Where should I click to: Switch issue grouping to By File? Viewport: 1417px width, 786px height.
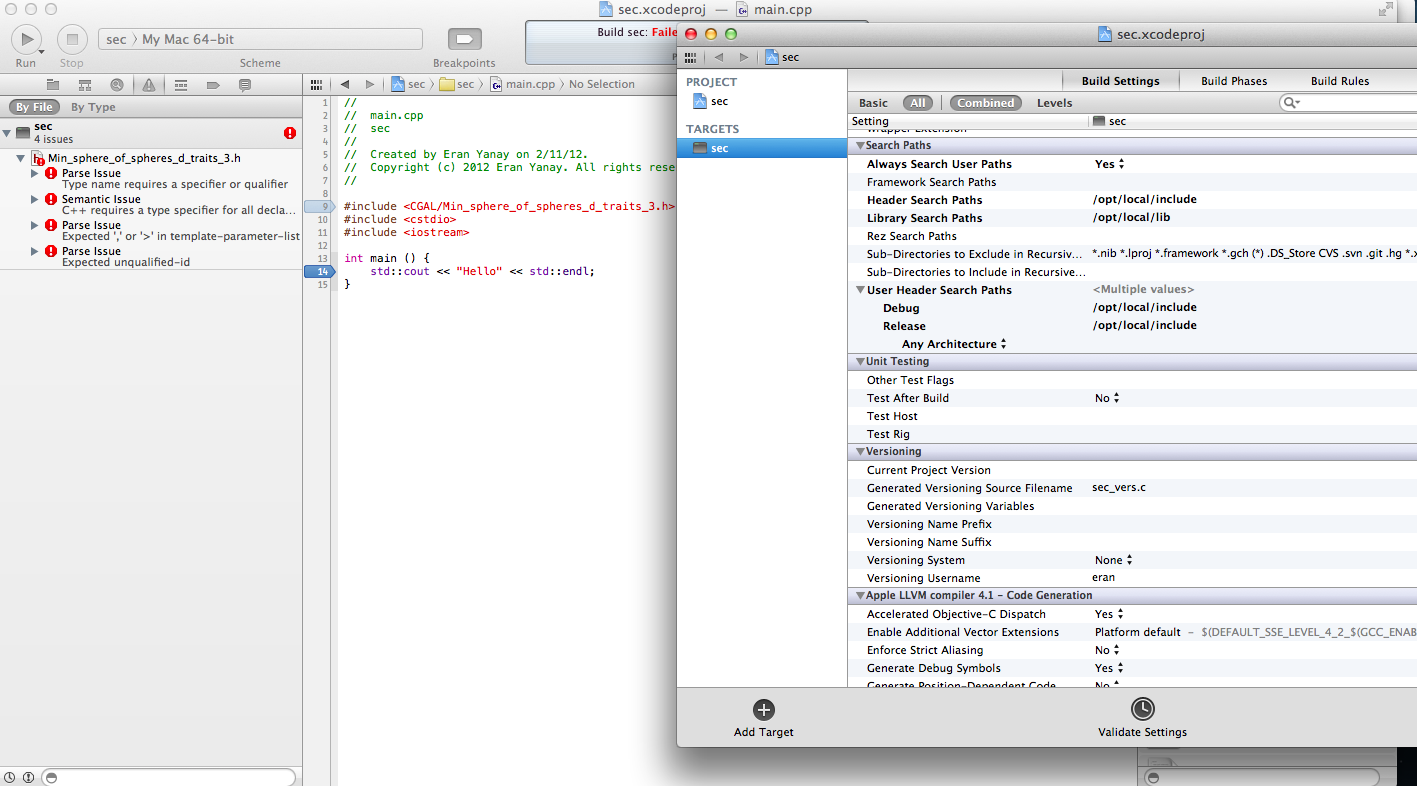point(34,107)
